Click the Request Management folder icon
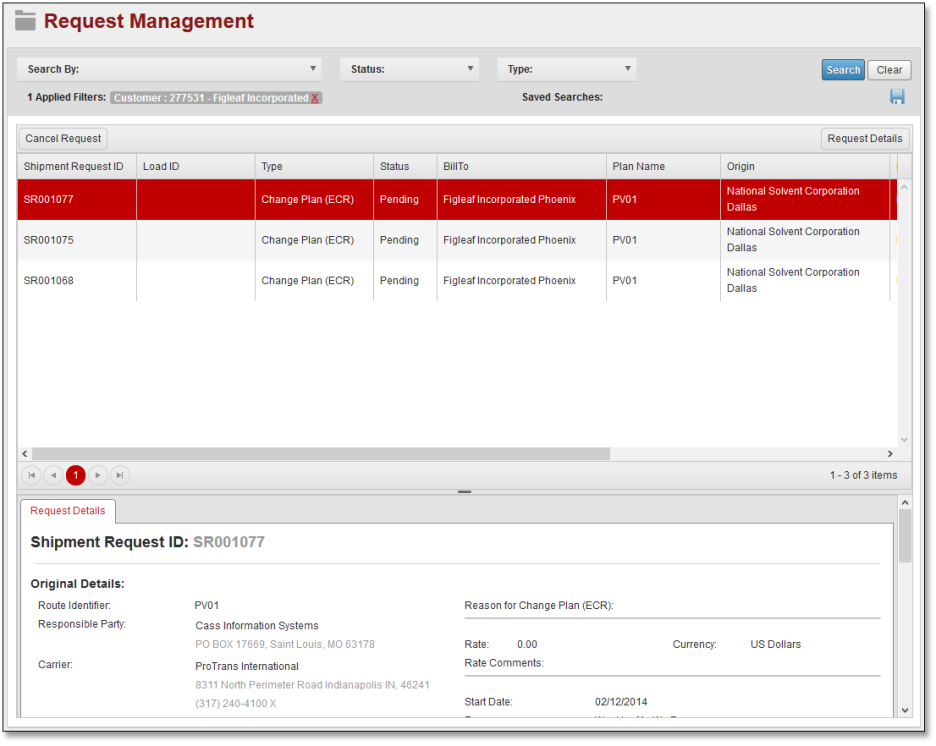The height and width of the screenshot is (746, 936). [25, 20]
